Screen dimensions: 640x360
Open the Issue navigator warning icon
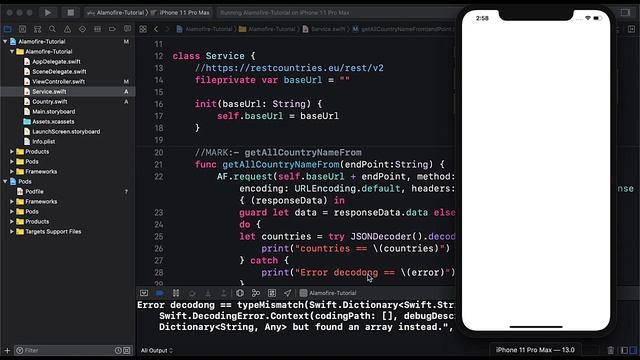pyautogui.click(x=67, y=29)
